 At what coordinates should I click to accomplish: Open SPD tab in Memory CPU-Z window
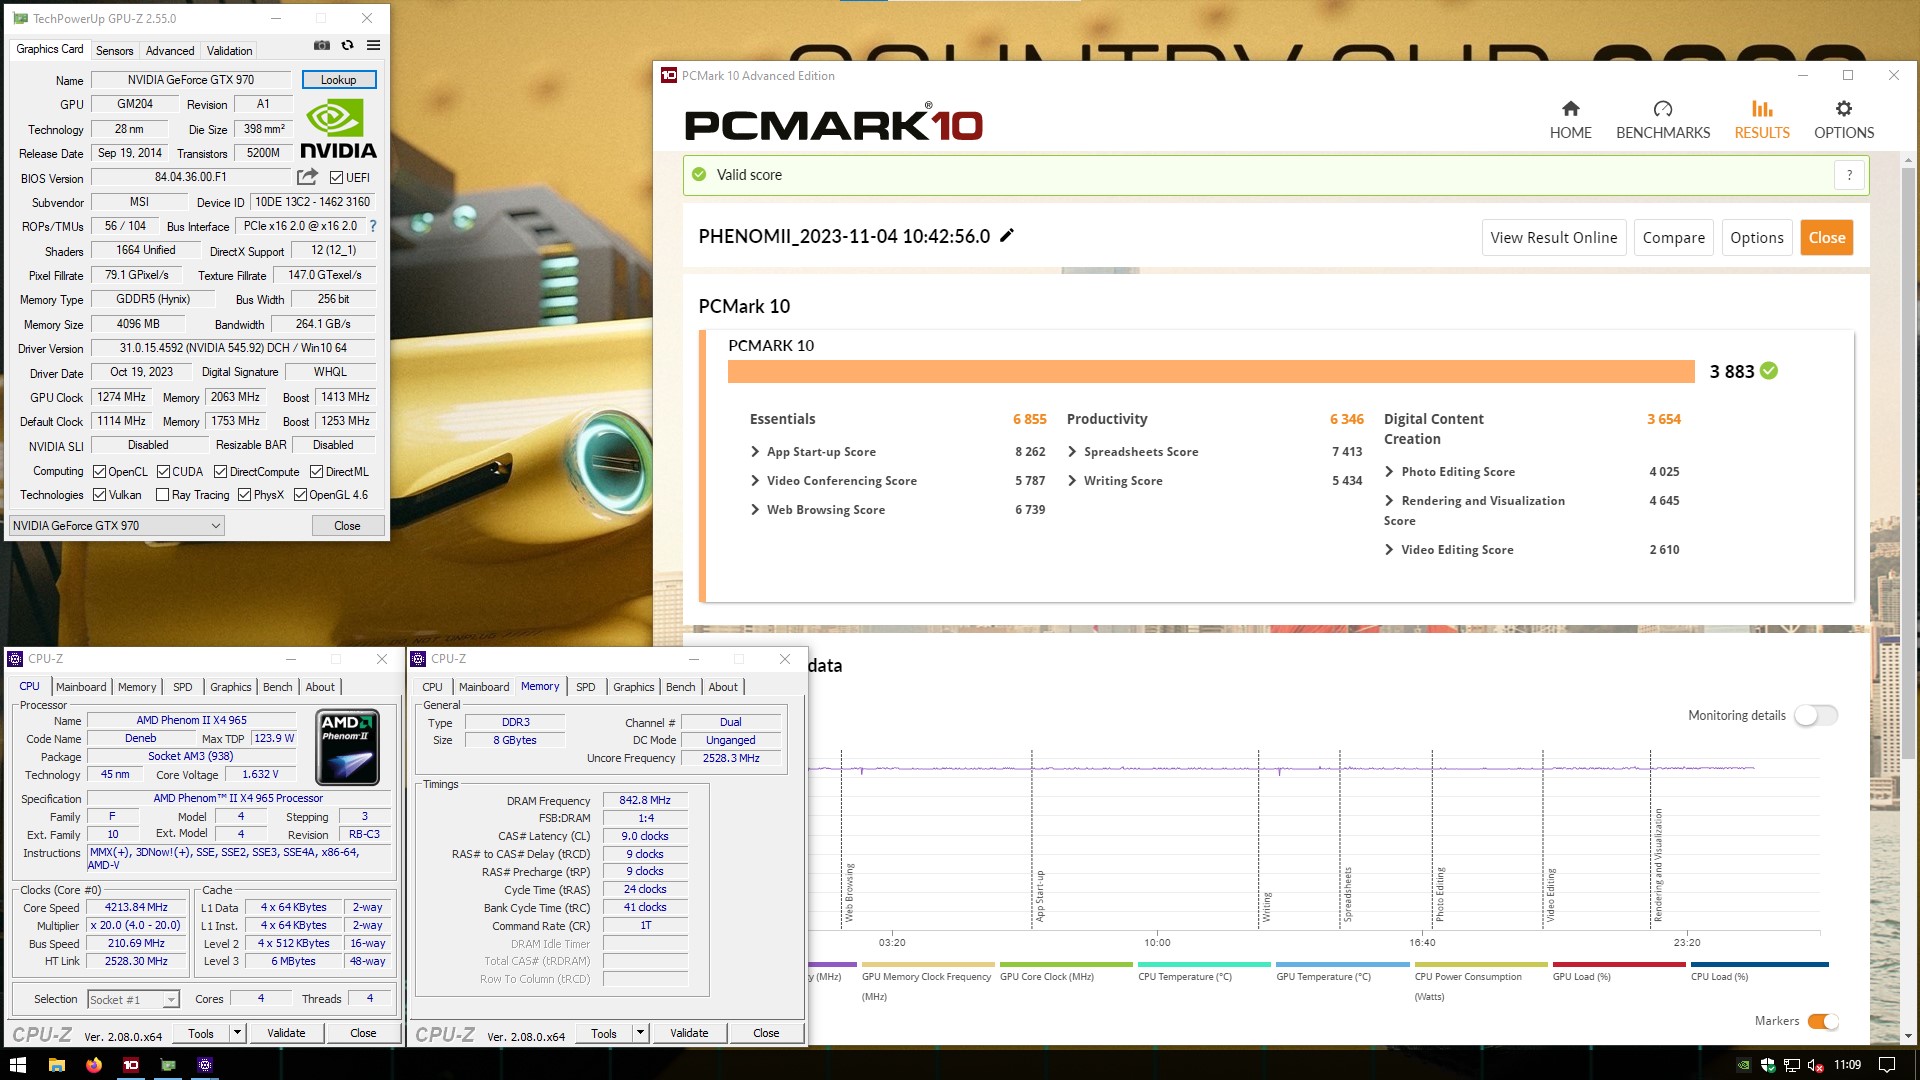586,687
